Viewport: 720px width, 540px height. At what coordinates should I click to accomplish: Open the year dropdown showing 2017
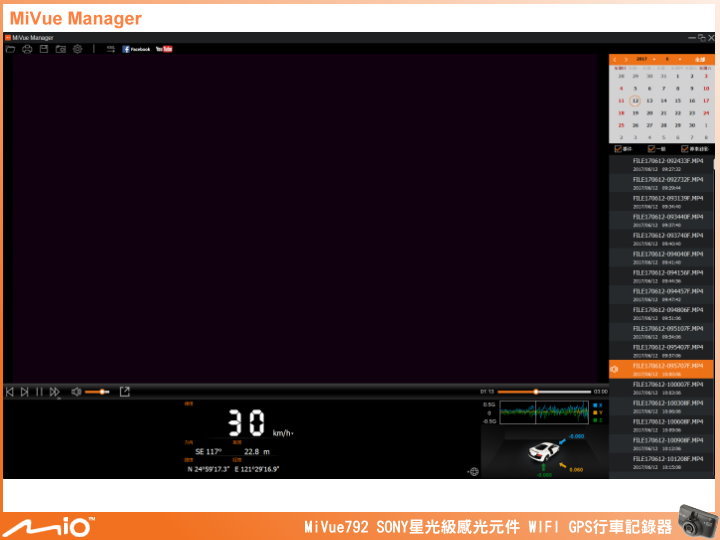(646, 59)
